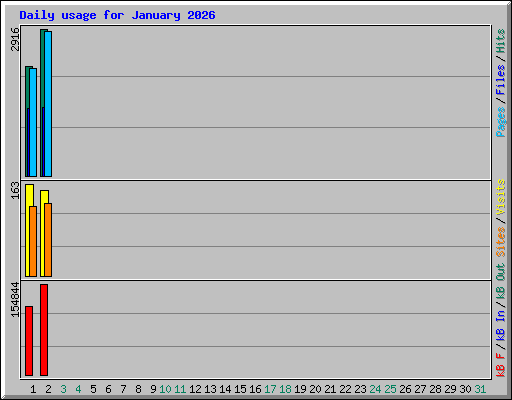Click day label 14 on x-axis

tap(225, 389)
